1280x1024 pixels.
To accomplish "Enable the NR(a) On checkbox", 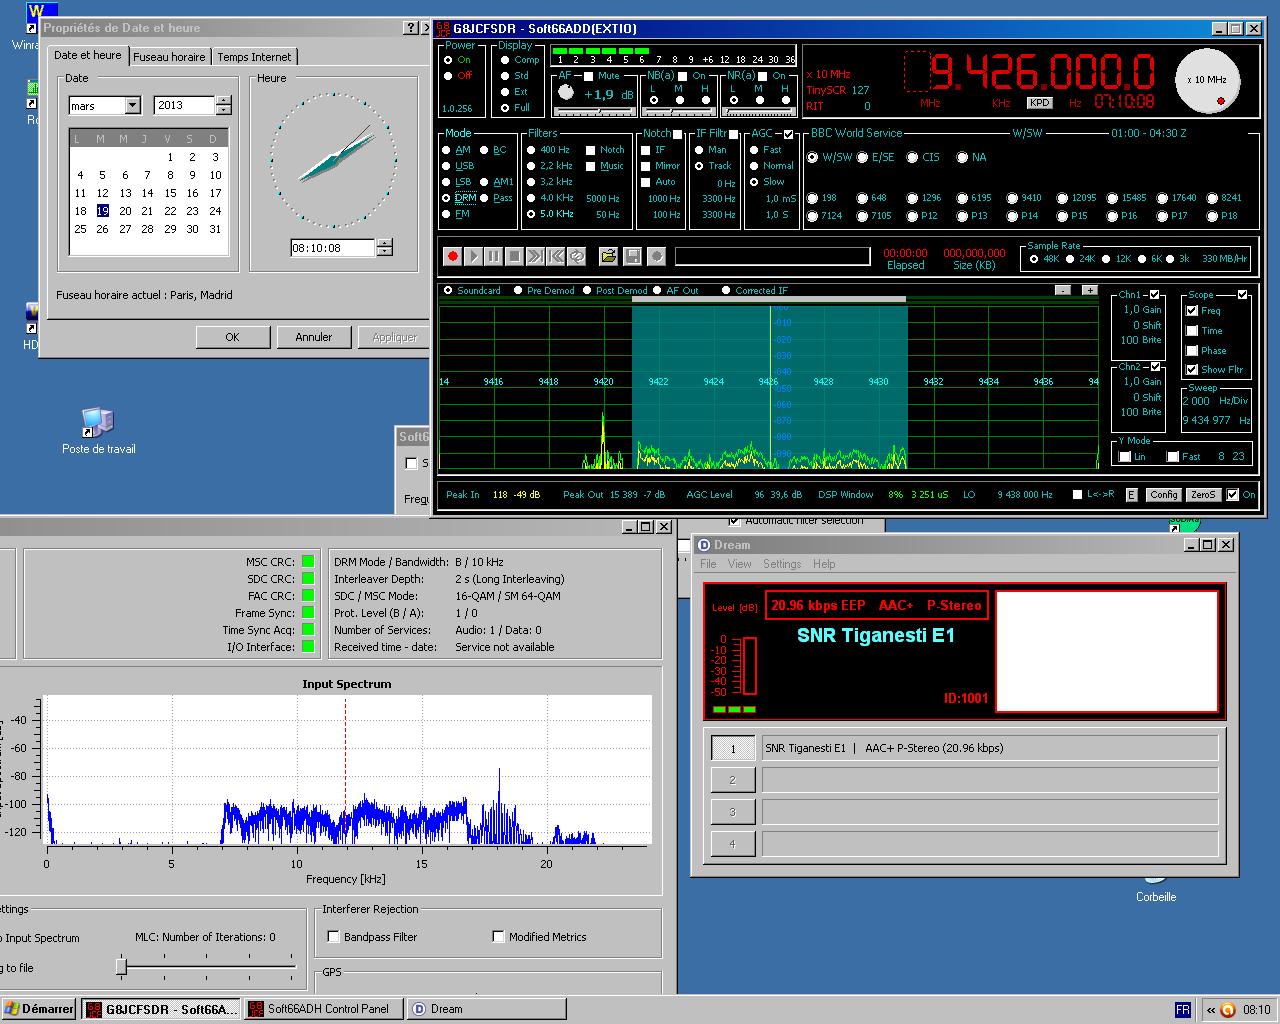I will 762,76.
